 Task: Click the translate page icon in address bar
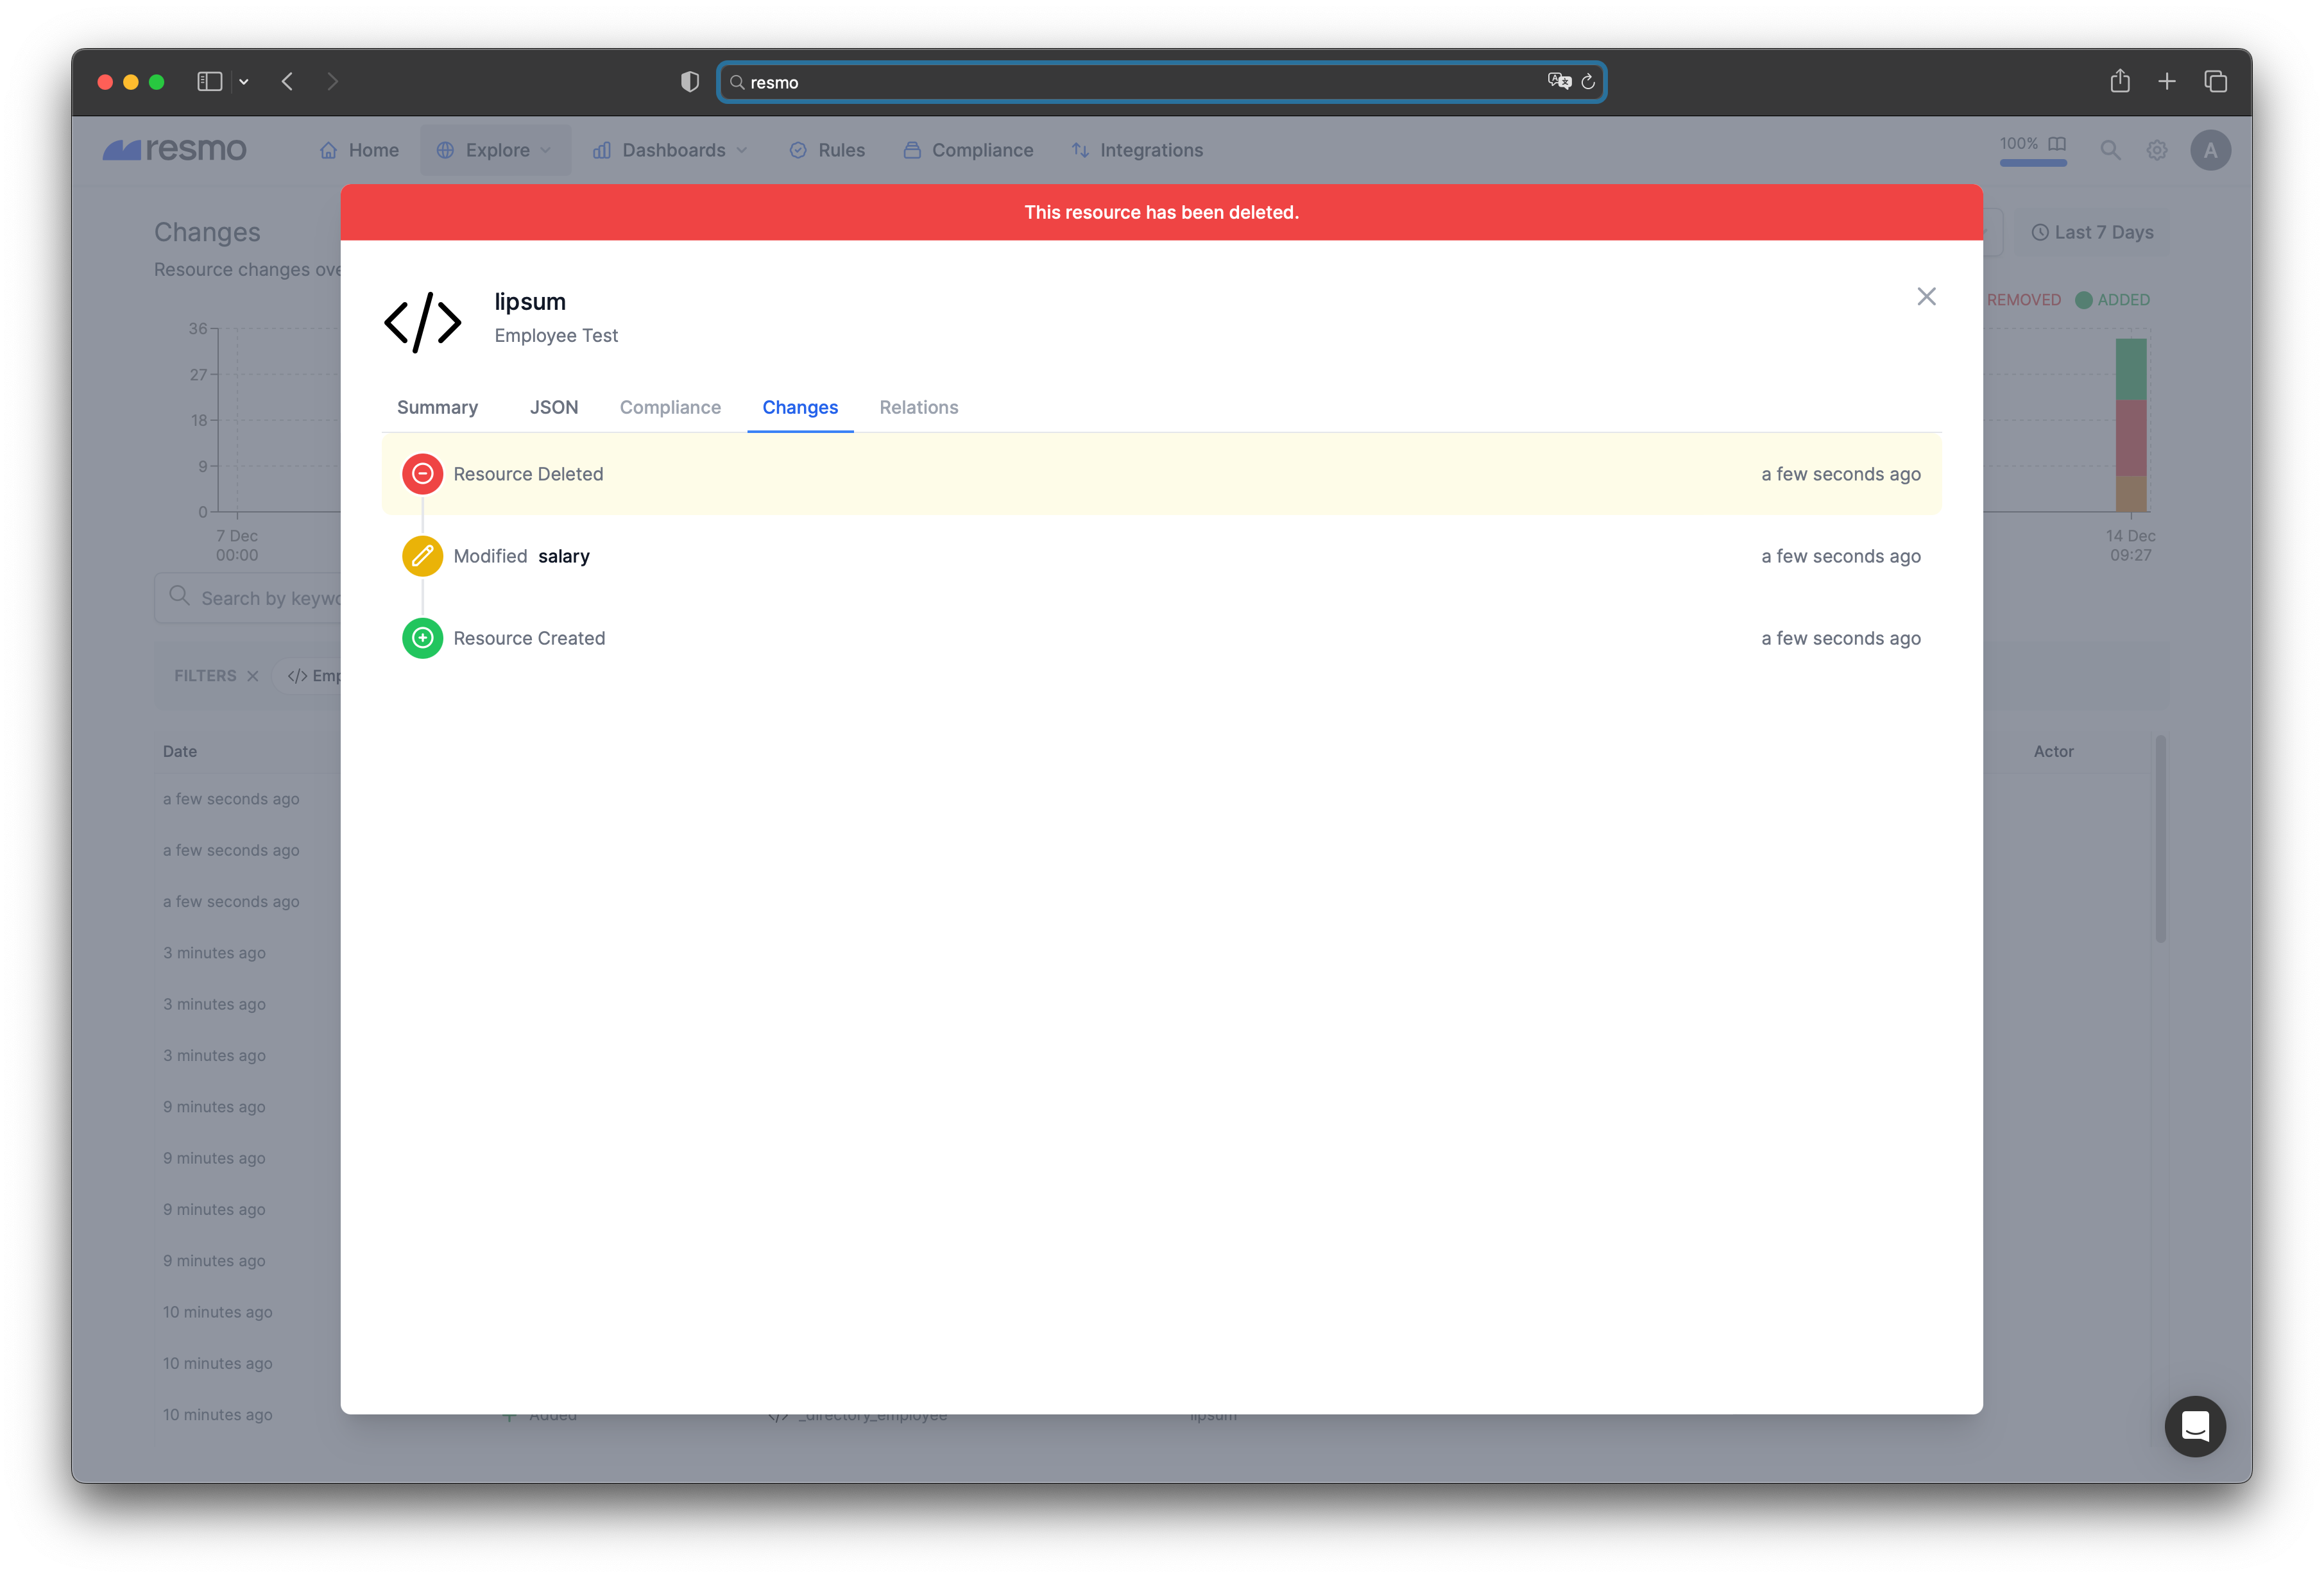click(x=1558, y=82)
